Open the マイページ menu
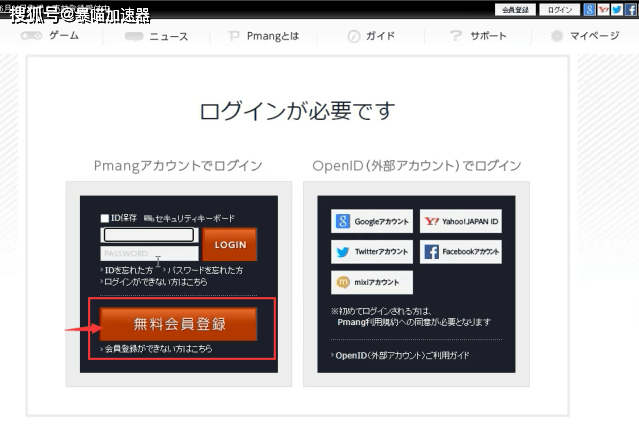Viewport: 639px width, 425px height. [585, 36]
